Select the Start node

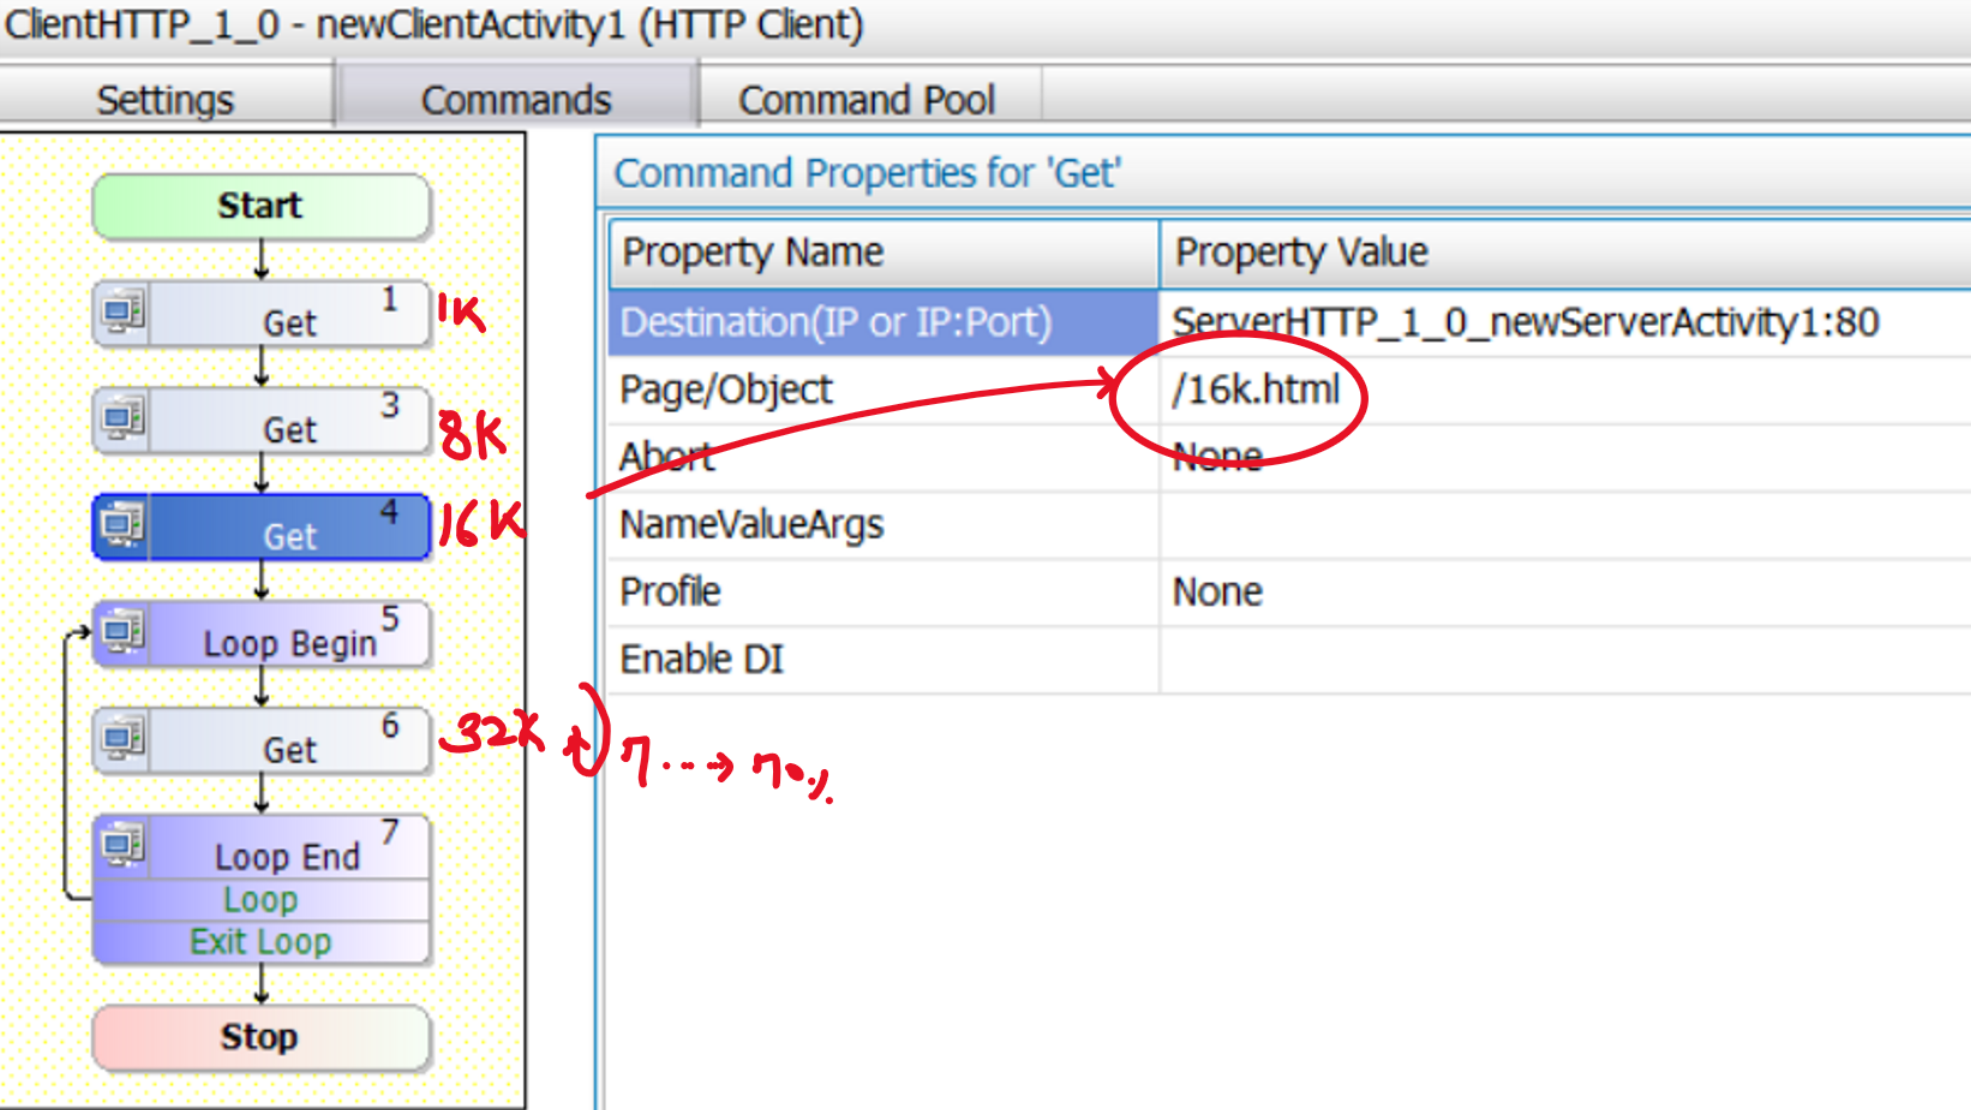pos(261,206)
